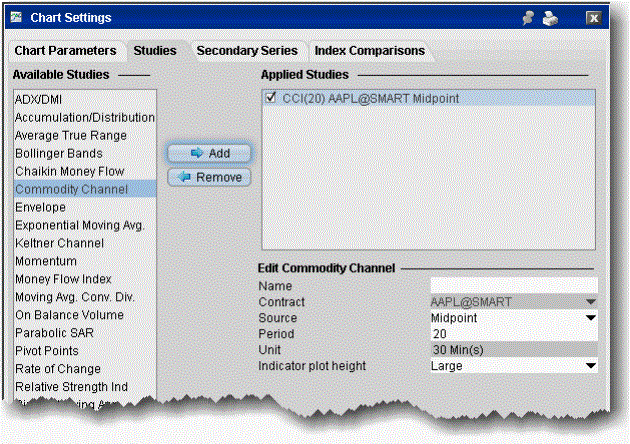Click the pin icon in title bar
Viewport: 630px width, 444px height.
[529, 18]
